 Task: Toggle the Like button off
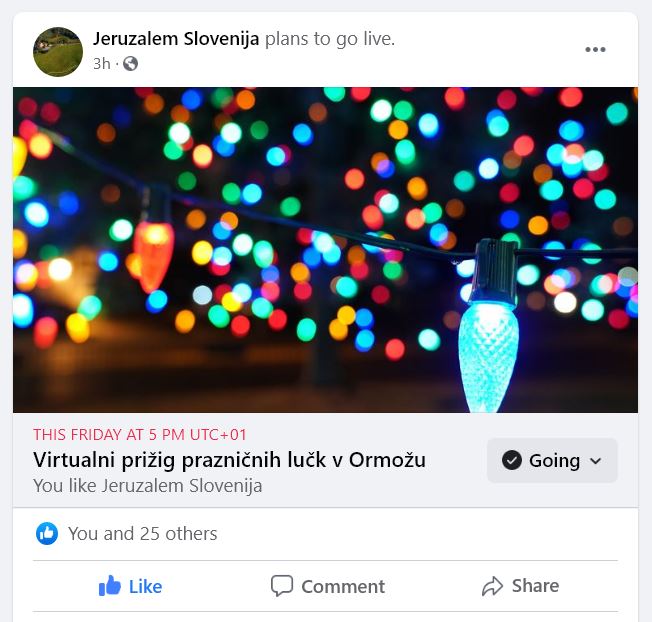[130, 586]
